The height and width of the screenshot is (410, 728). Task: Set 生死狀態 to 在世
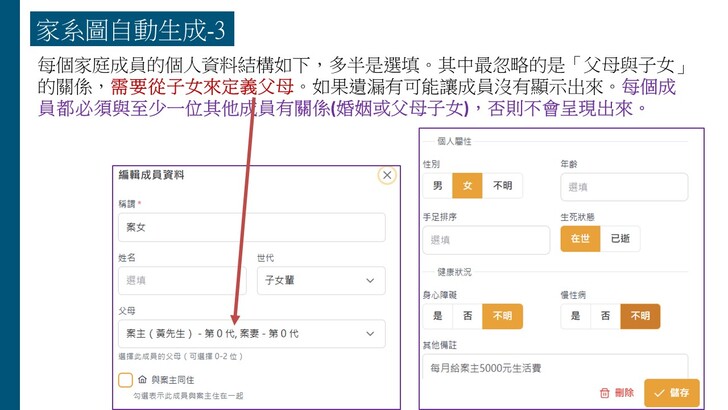pyautogui.click(x=581, y=239)
